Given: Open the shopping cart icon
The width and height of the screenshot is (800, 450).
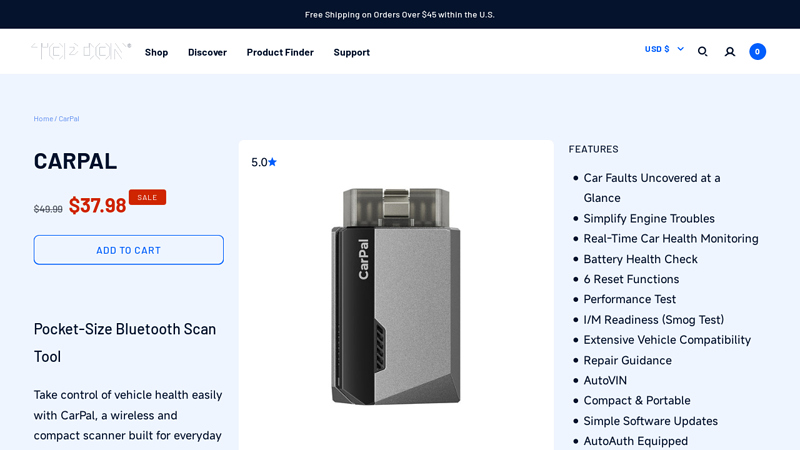Looking at the screenshot, I should tap(757, 51).
